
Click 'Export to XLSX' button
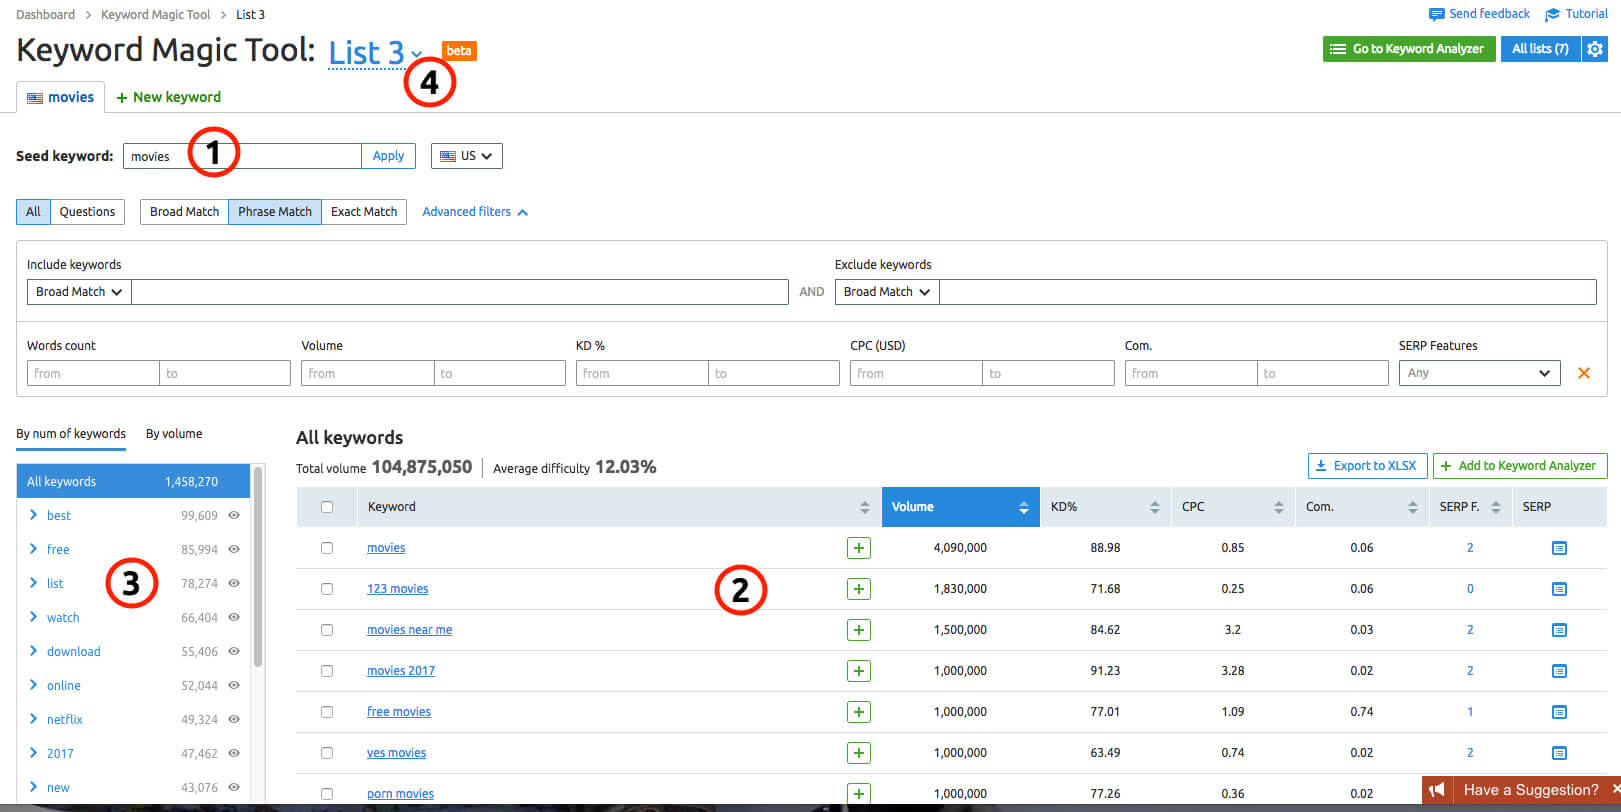pyautogui.click(x=1366, y=466)
